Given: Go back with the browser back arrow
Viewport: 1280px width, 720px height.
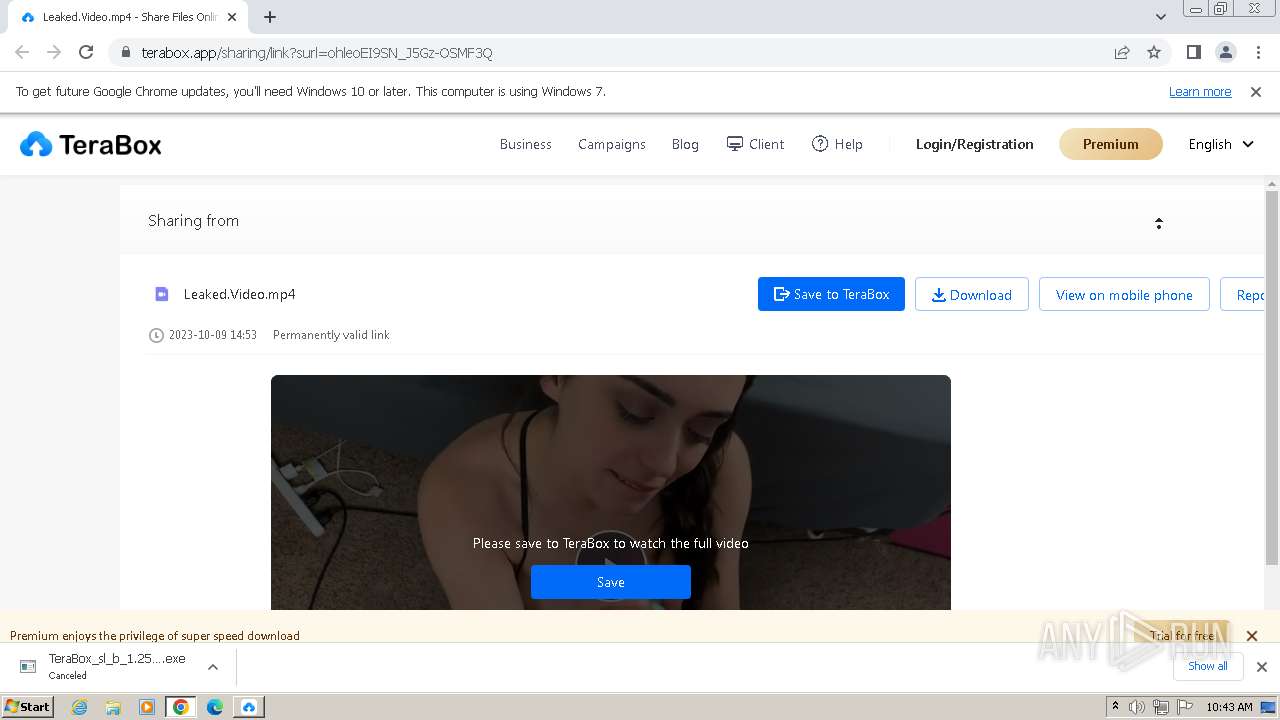Looking at the screenshot, I should 22,53.
